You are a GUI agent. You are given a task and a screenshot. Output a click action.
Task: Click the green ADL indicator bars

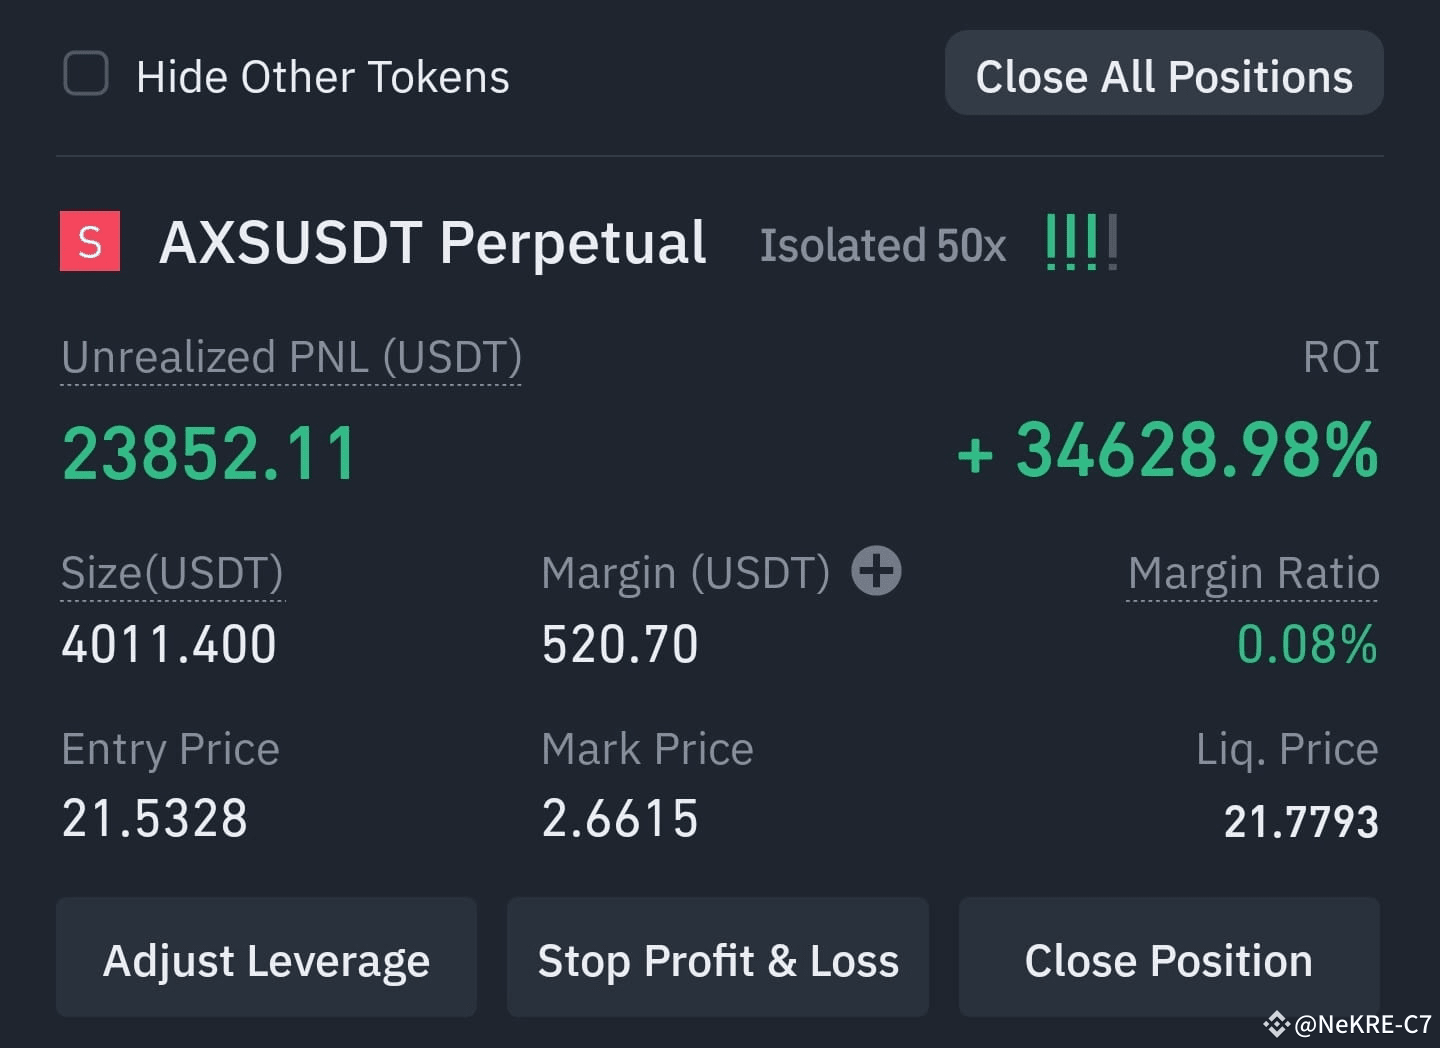pos(1081,242)
